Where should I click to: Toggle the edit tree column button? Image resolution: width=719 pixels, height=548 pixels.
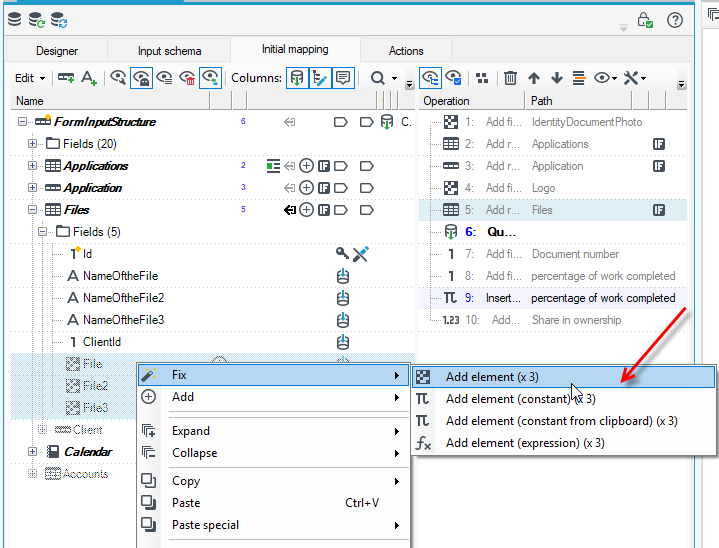click(x=320, y=78)
